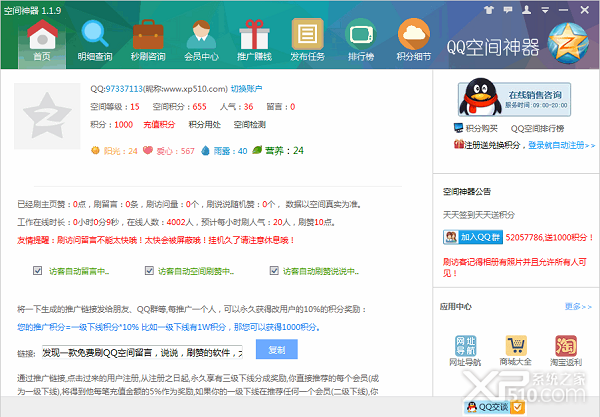Click 登录就自动注册 link
This screenshot has height=417, width=600.
(561, 145)
